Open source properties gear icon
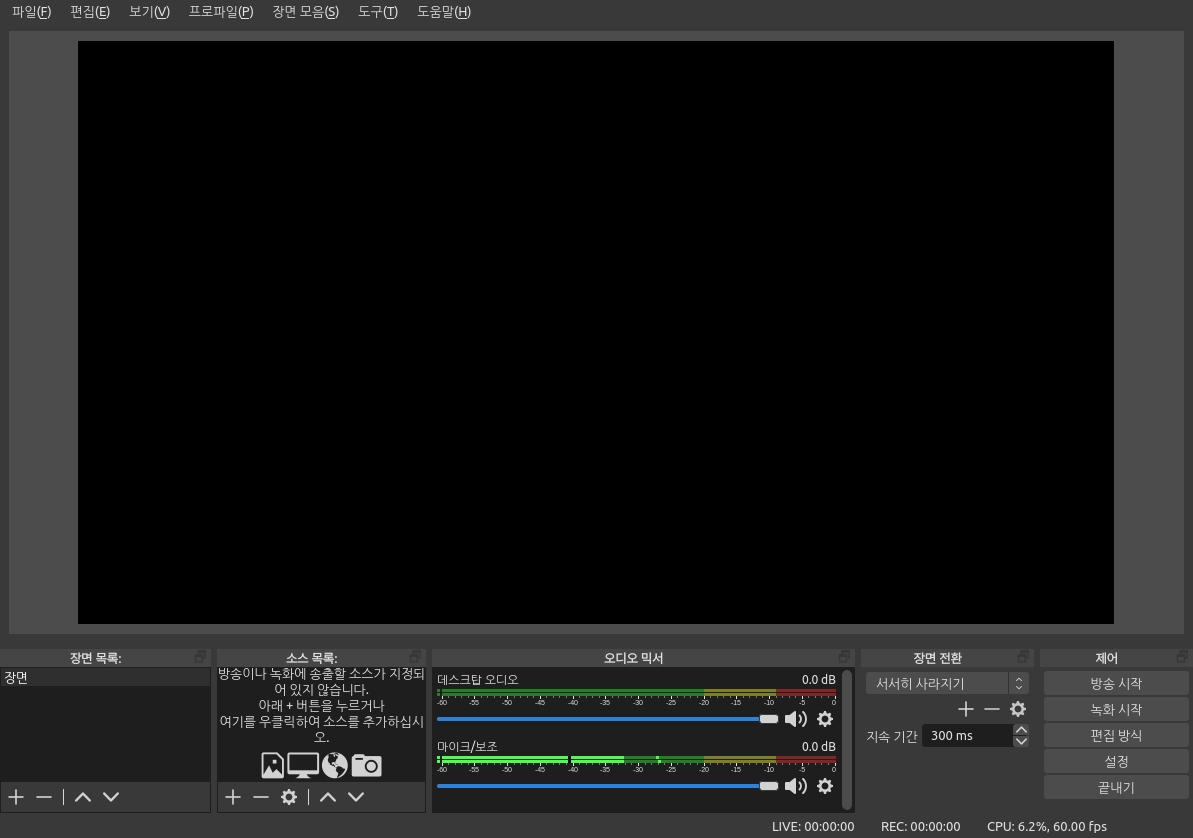The width and height of the screenshot is (1193, 838). [289, 797]
